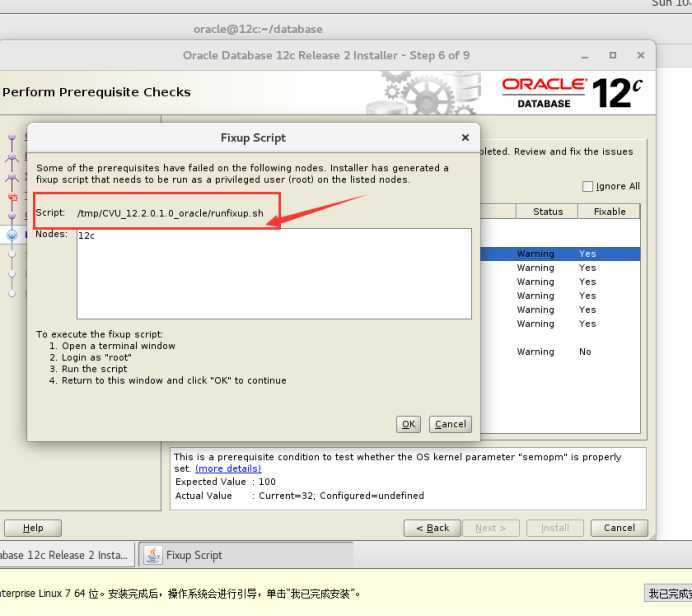Click OK in the Fixup Script dialog
Screen dimensions: 692x616
click(408, 424)
